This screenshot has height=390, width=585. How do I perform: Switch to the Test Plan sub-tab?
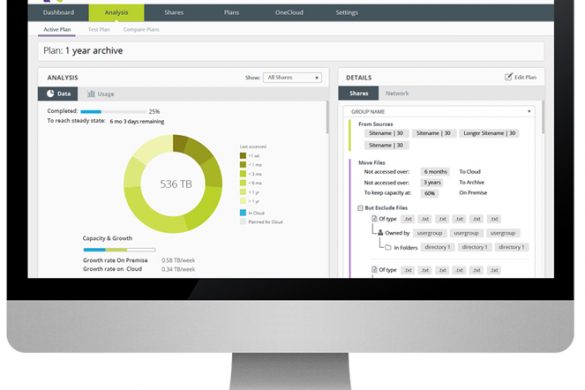[x=99, y=29]
